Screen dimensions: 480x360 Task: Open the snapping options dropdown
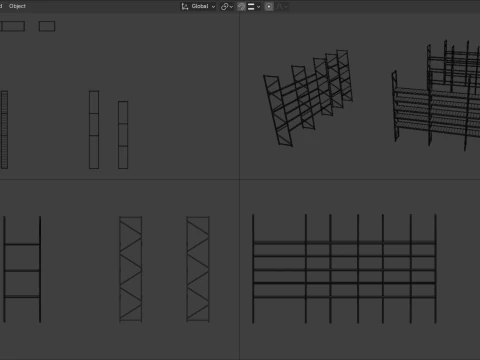[254, 6]
